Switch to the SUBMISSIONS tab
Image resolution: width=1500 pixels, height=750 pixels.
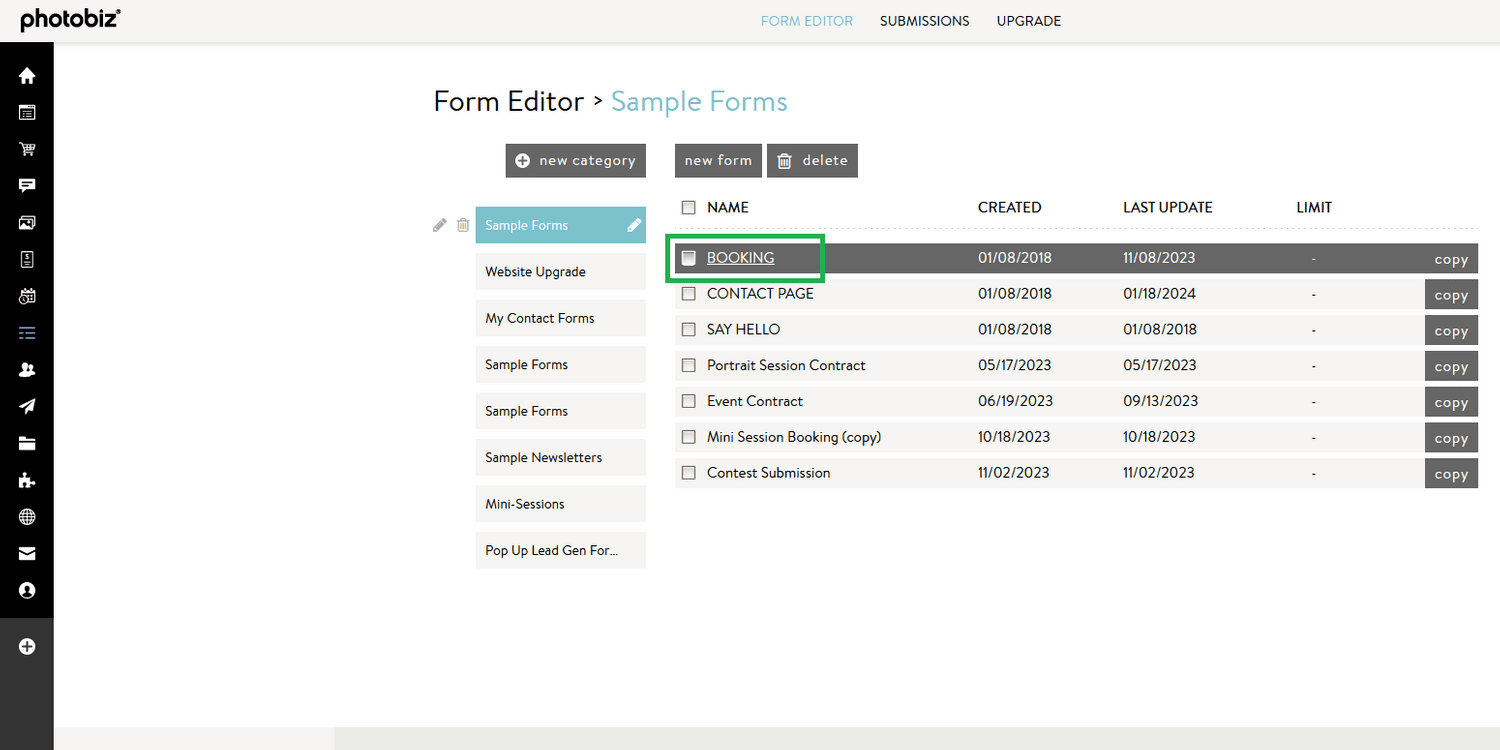click(924, 20)
